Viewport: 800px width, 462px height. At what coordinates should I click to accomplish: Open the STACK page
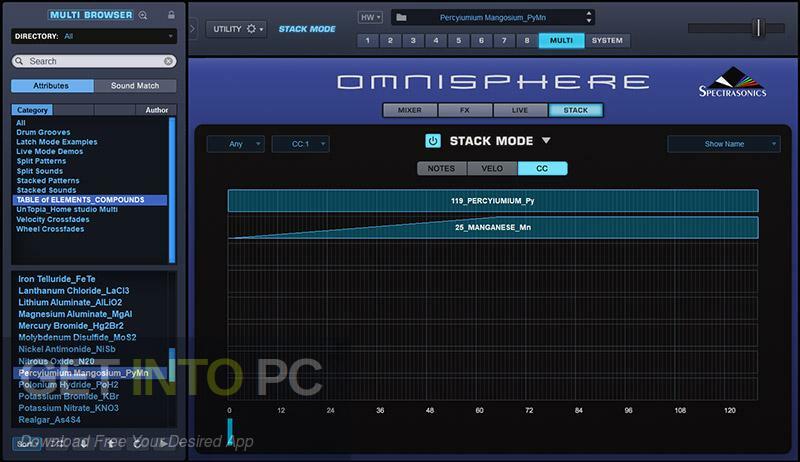click(576, 110)
